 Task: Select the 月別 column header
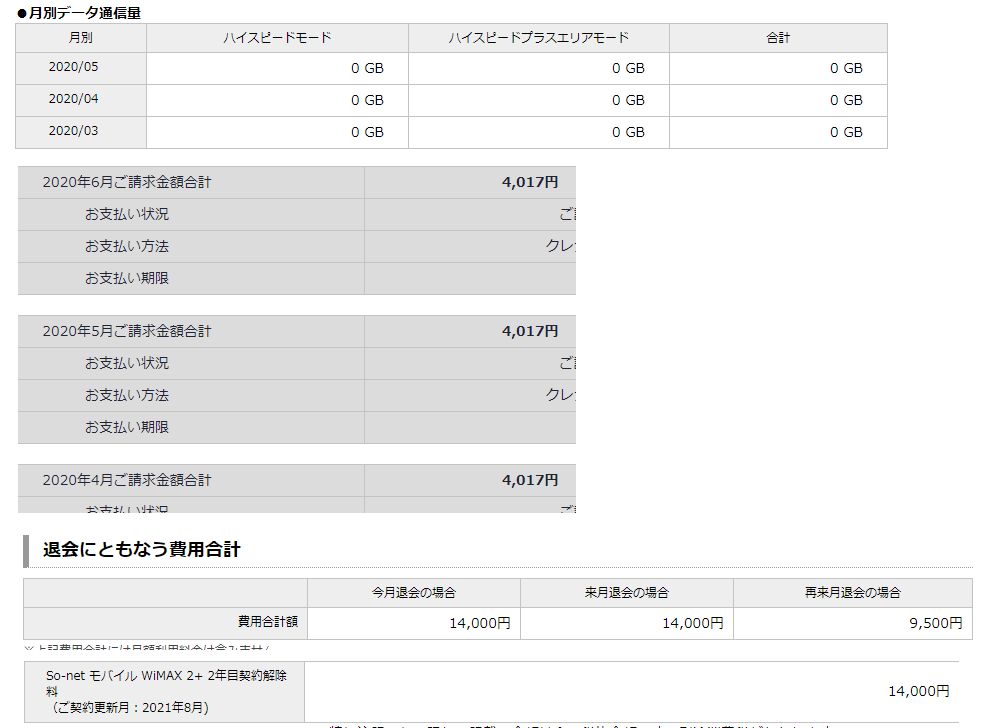[x=81, y=38]
